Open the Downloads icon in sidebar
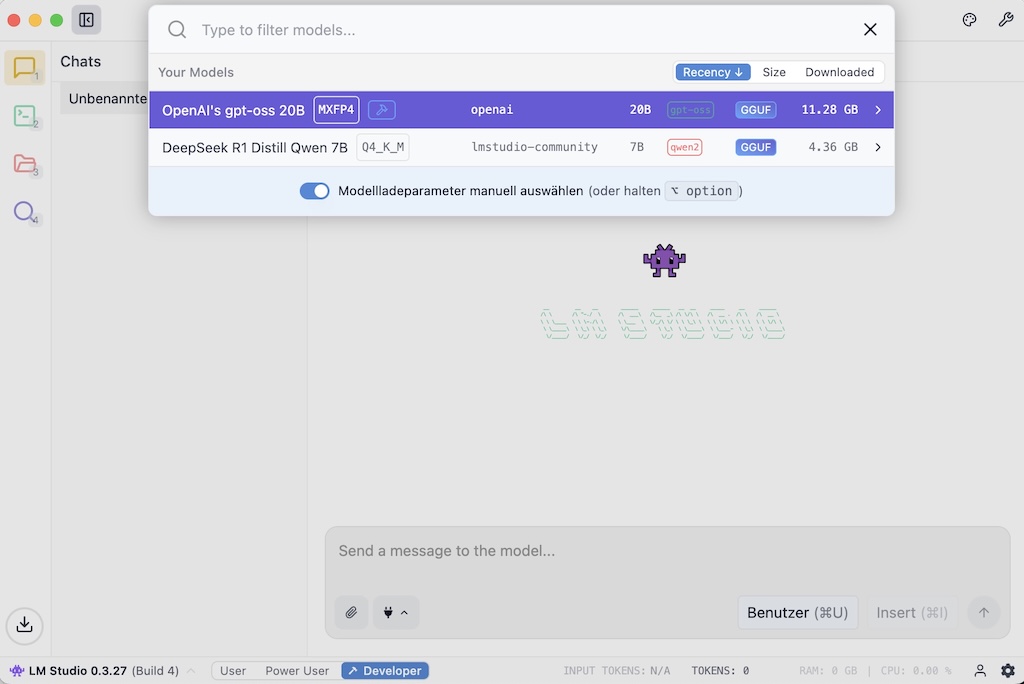 pos(24,625)
